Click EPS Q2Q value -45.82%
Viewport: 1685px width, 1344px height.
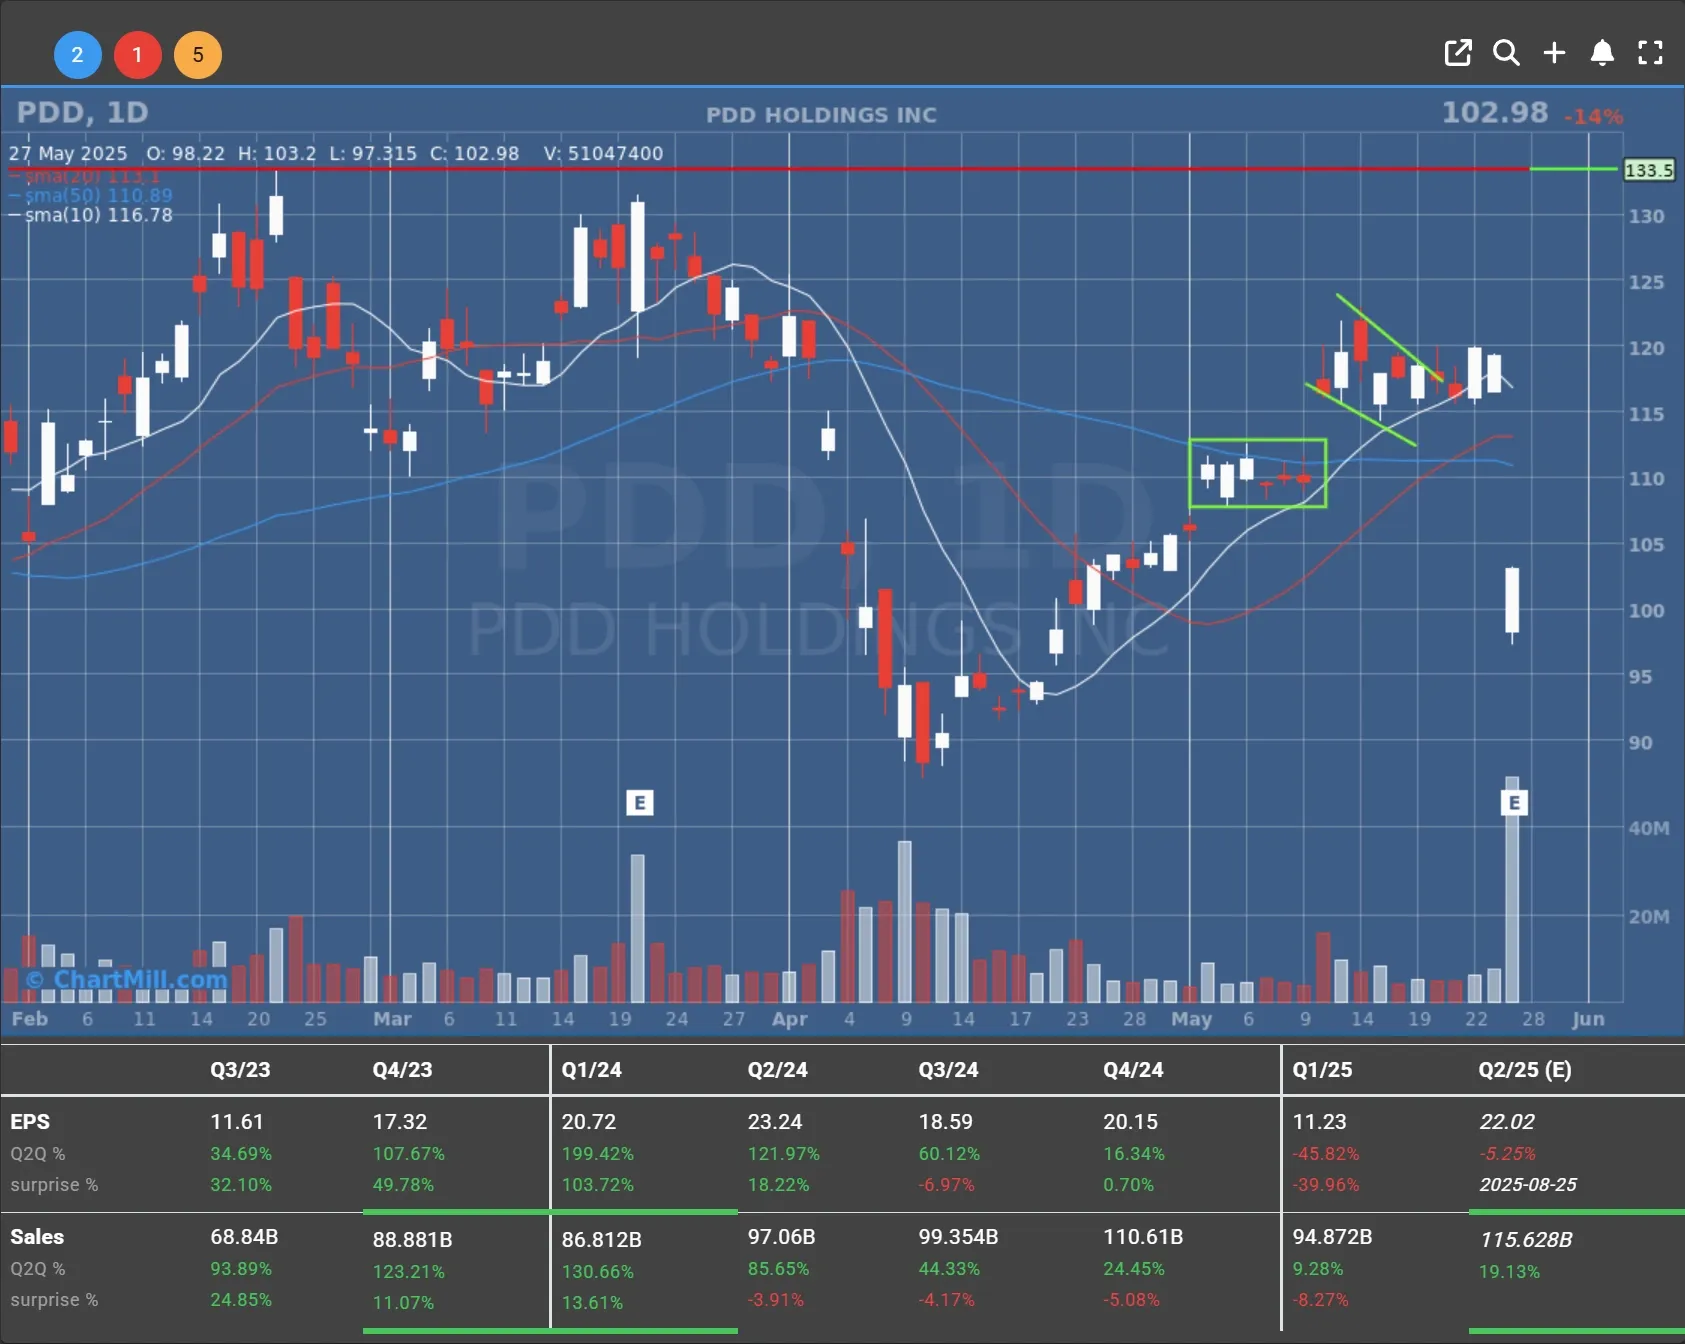[1326, 1154]
